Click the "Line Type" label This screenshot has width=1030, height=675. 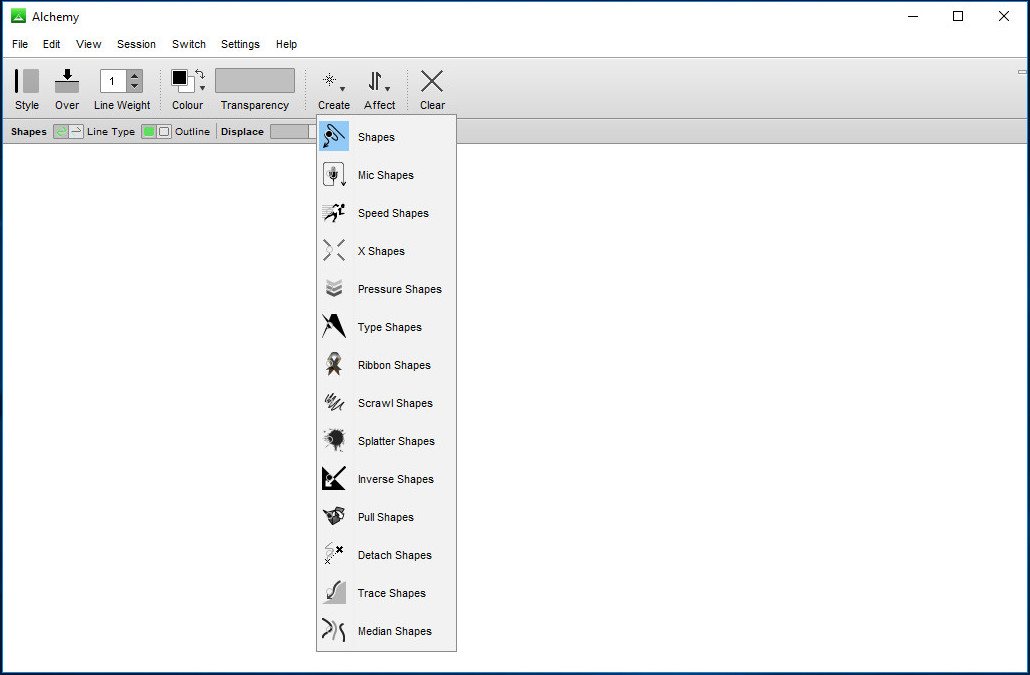pos(111,131)
